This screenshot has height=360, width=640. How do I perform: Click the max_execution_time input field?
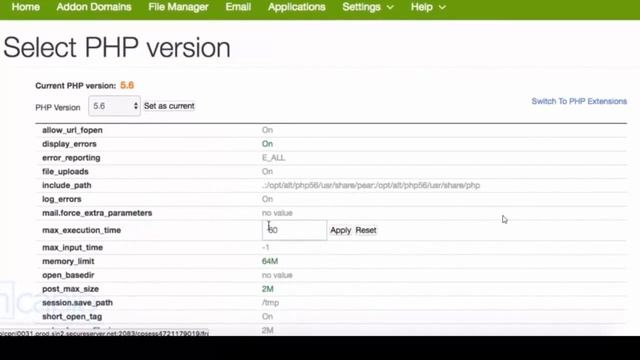click(294, 230)
